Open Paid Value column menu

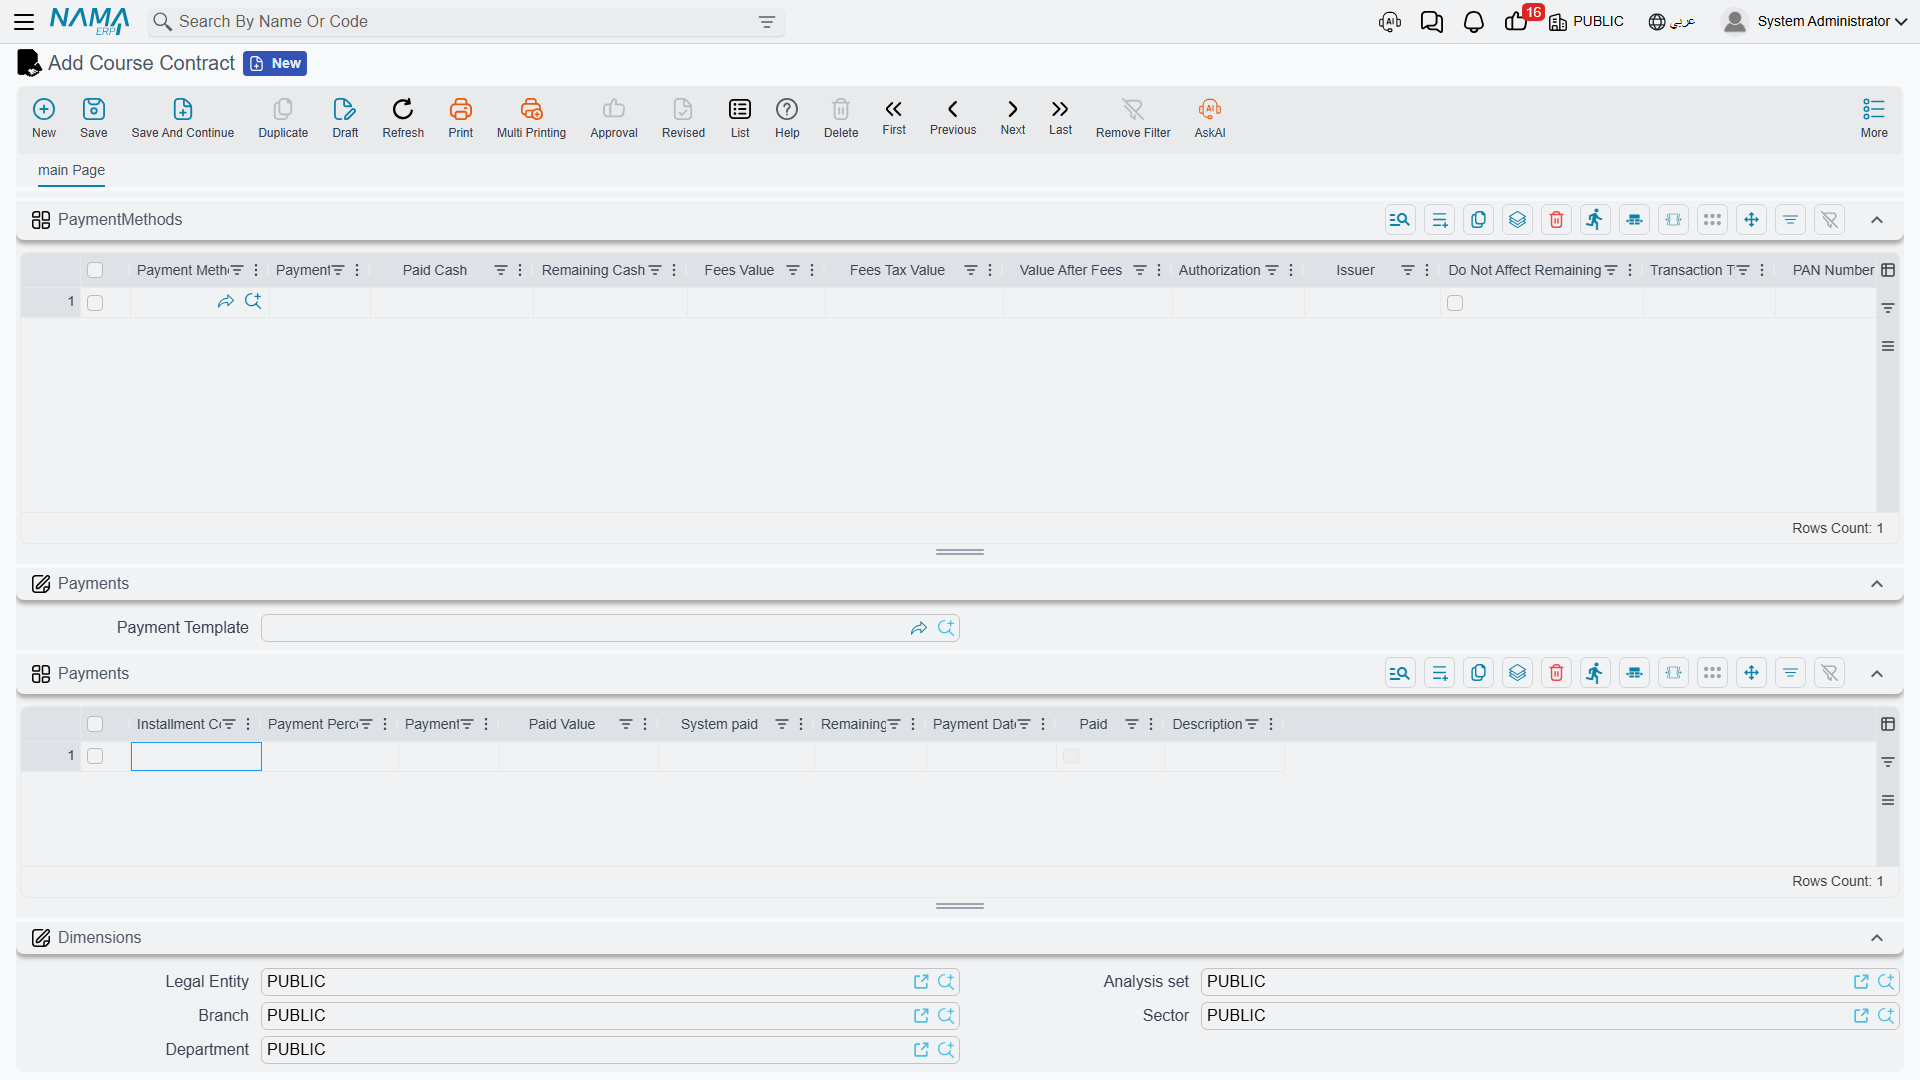[645, 724]
